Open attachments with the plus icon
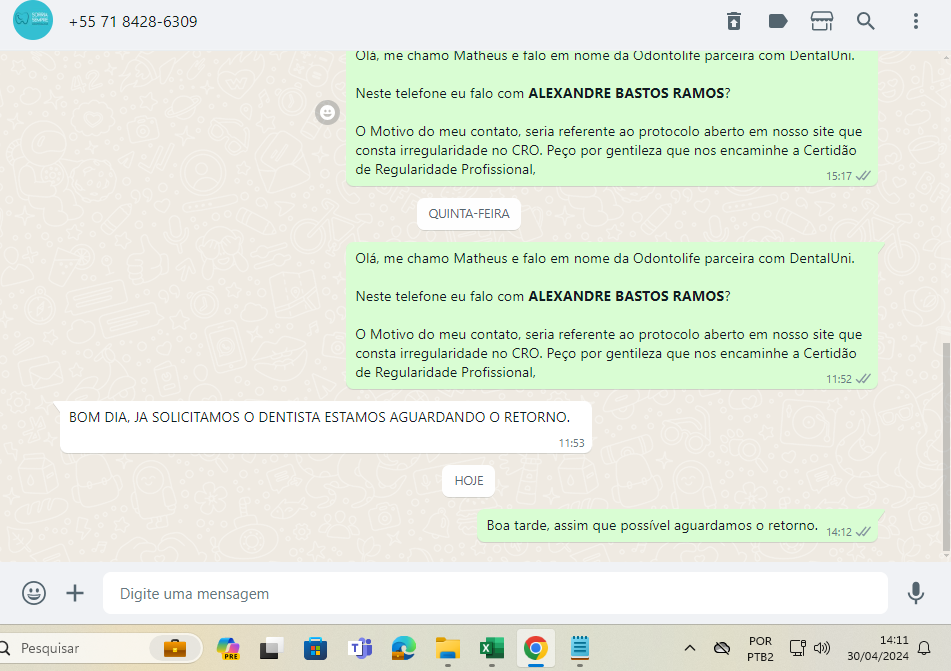Viewport: 951px width, 671px height. click(75, 593)
